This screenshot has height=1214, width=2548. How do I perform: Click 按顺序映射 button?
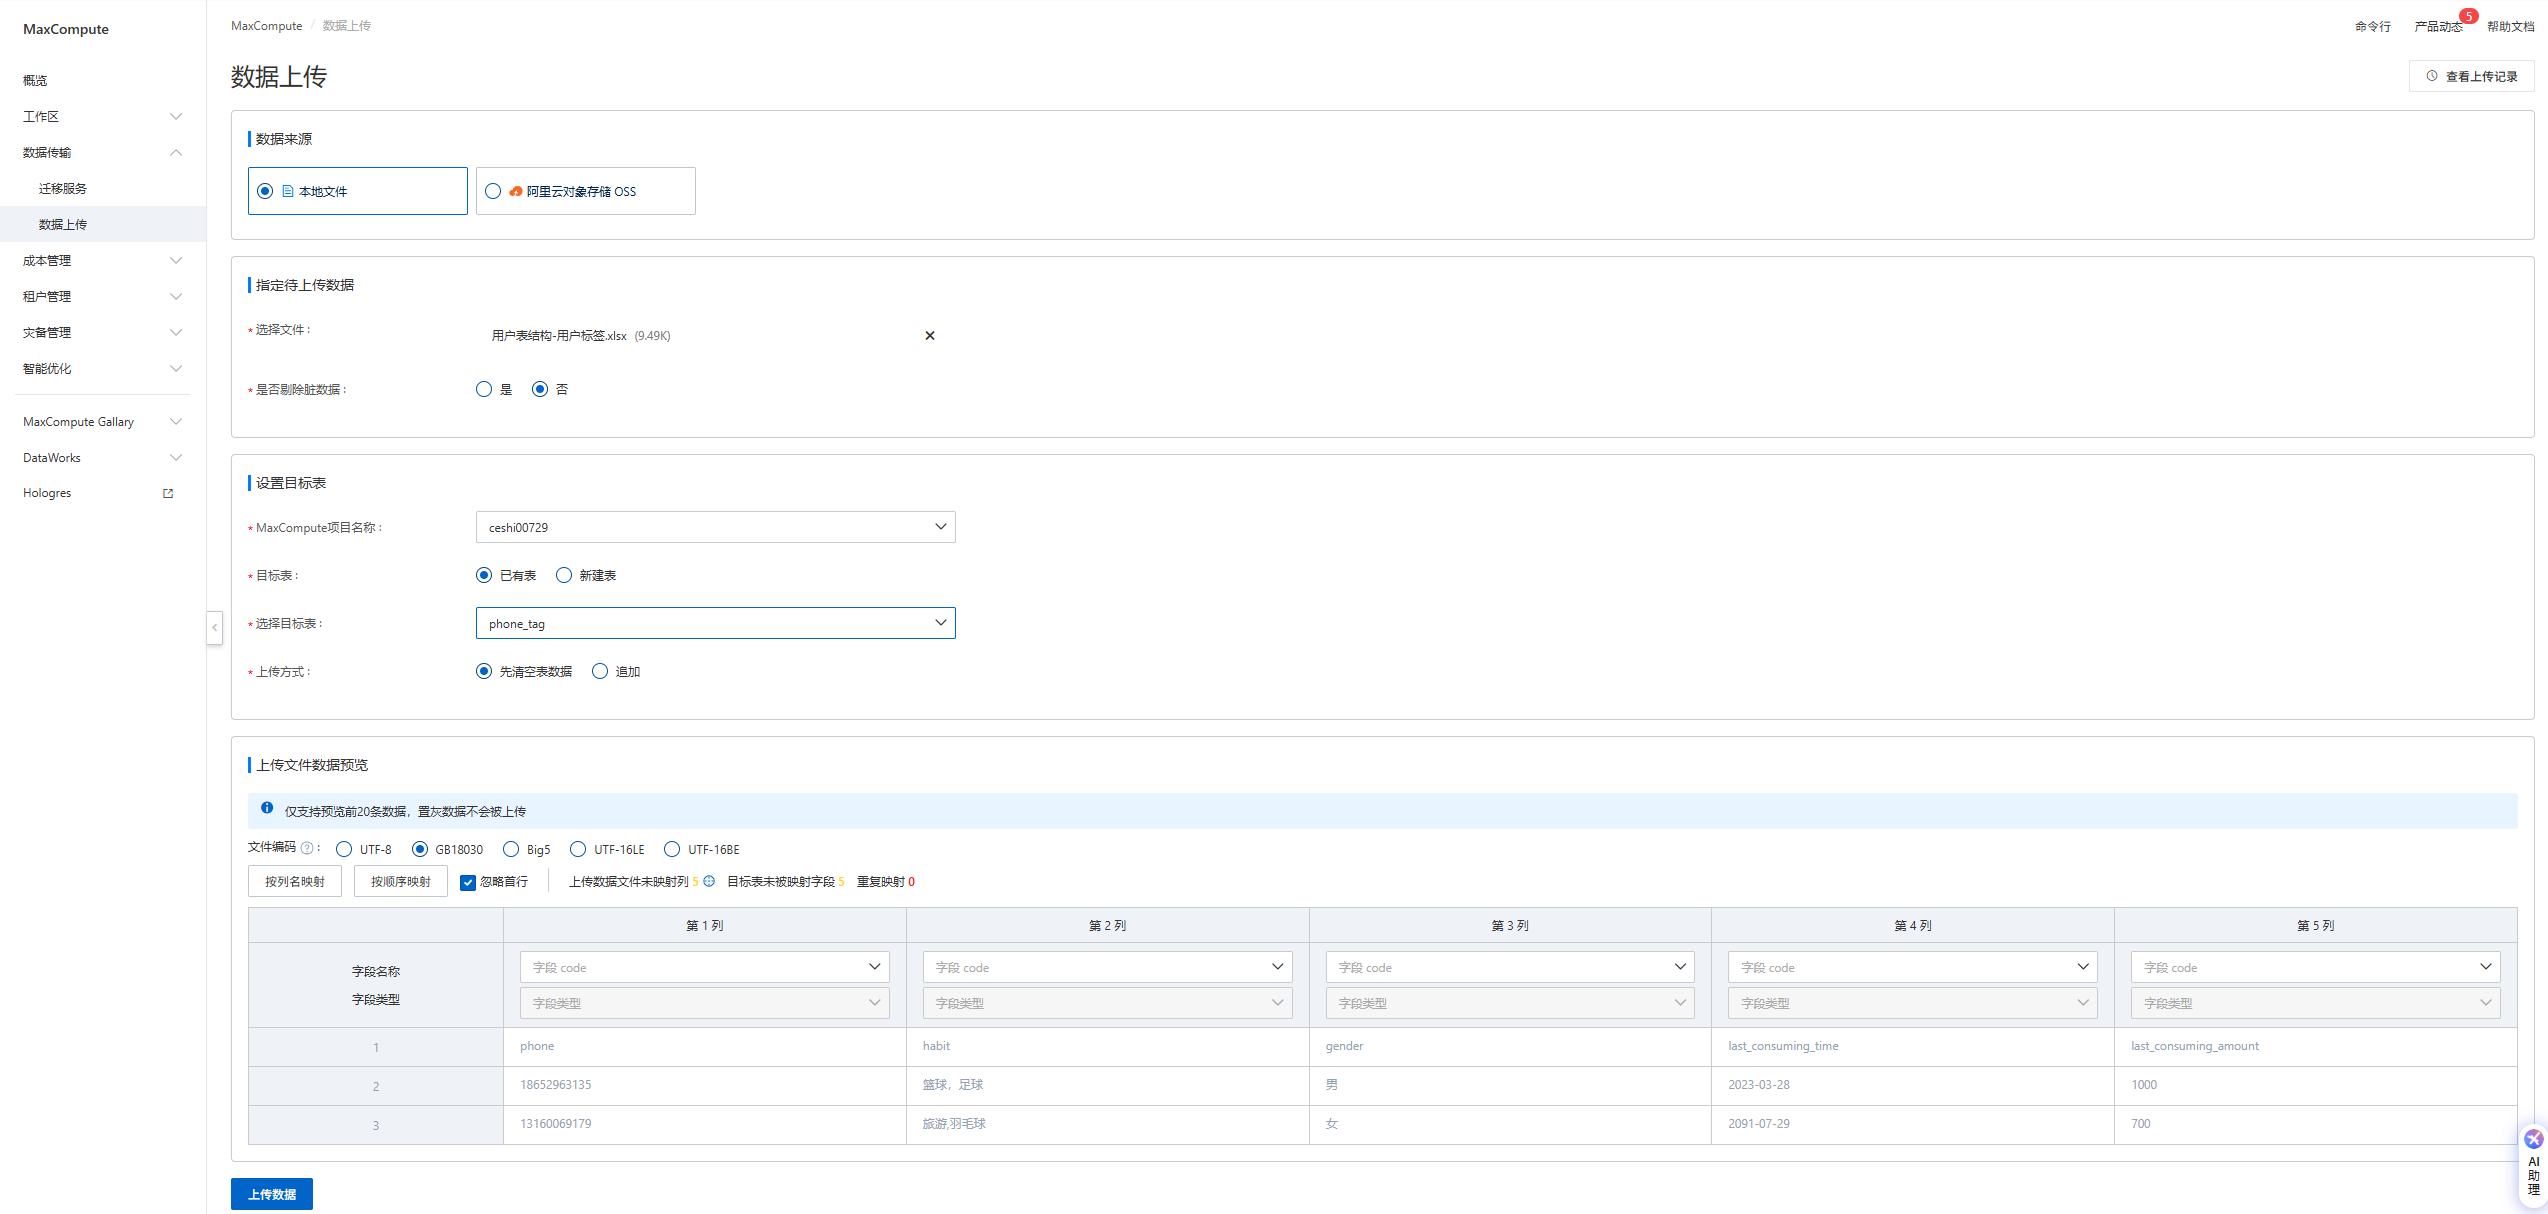401,881
